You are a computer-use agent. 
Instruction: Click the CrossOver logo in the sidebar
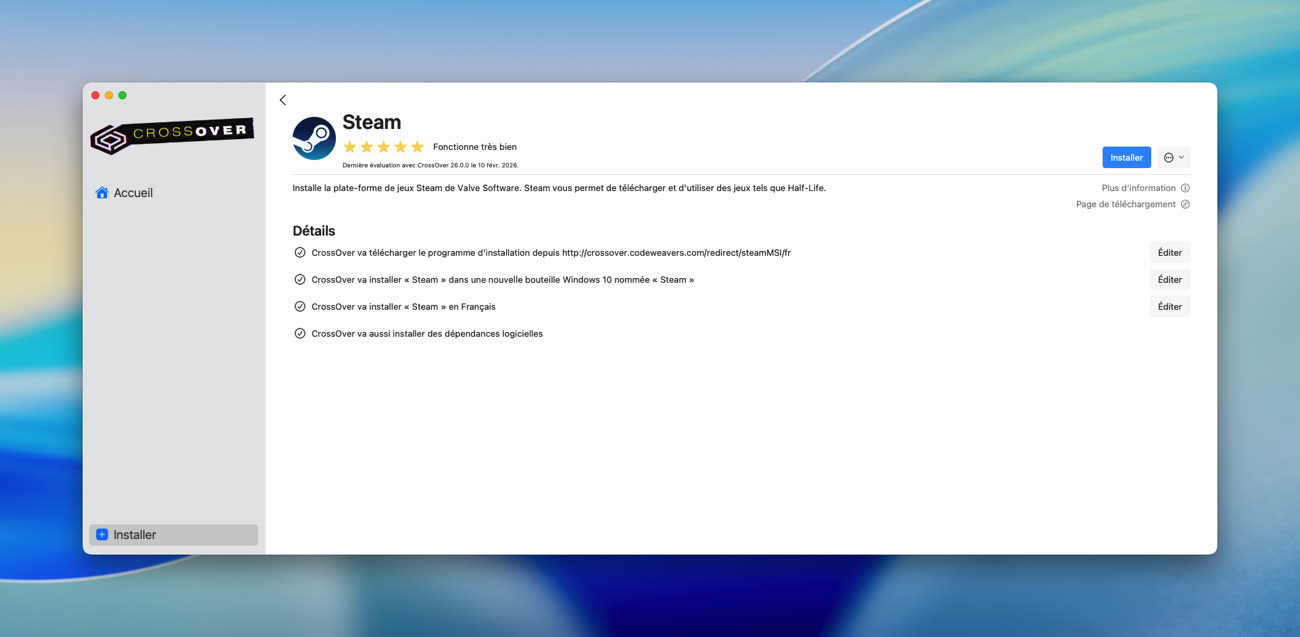point(172,135)
